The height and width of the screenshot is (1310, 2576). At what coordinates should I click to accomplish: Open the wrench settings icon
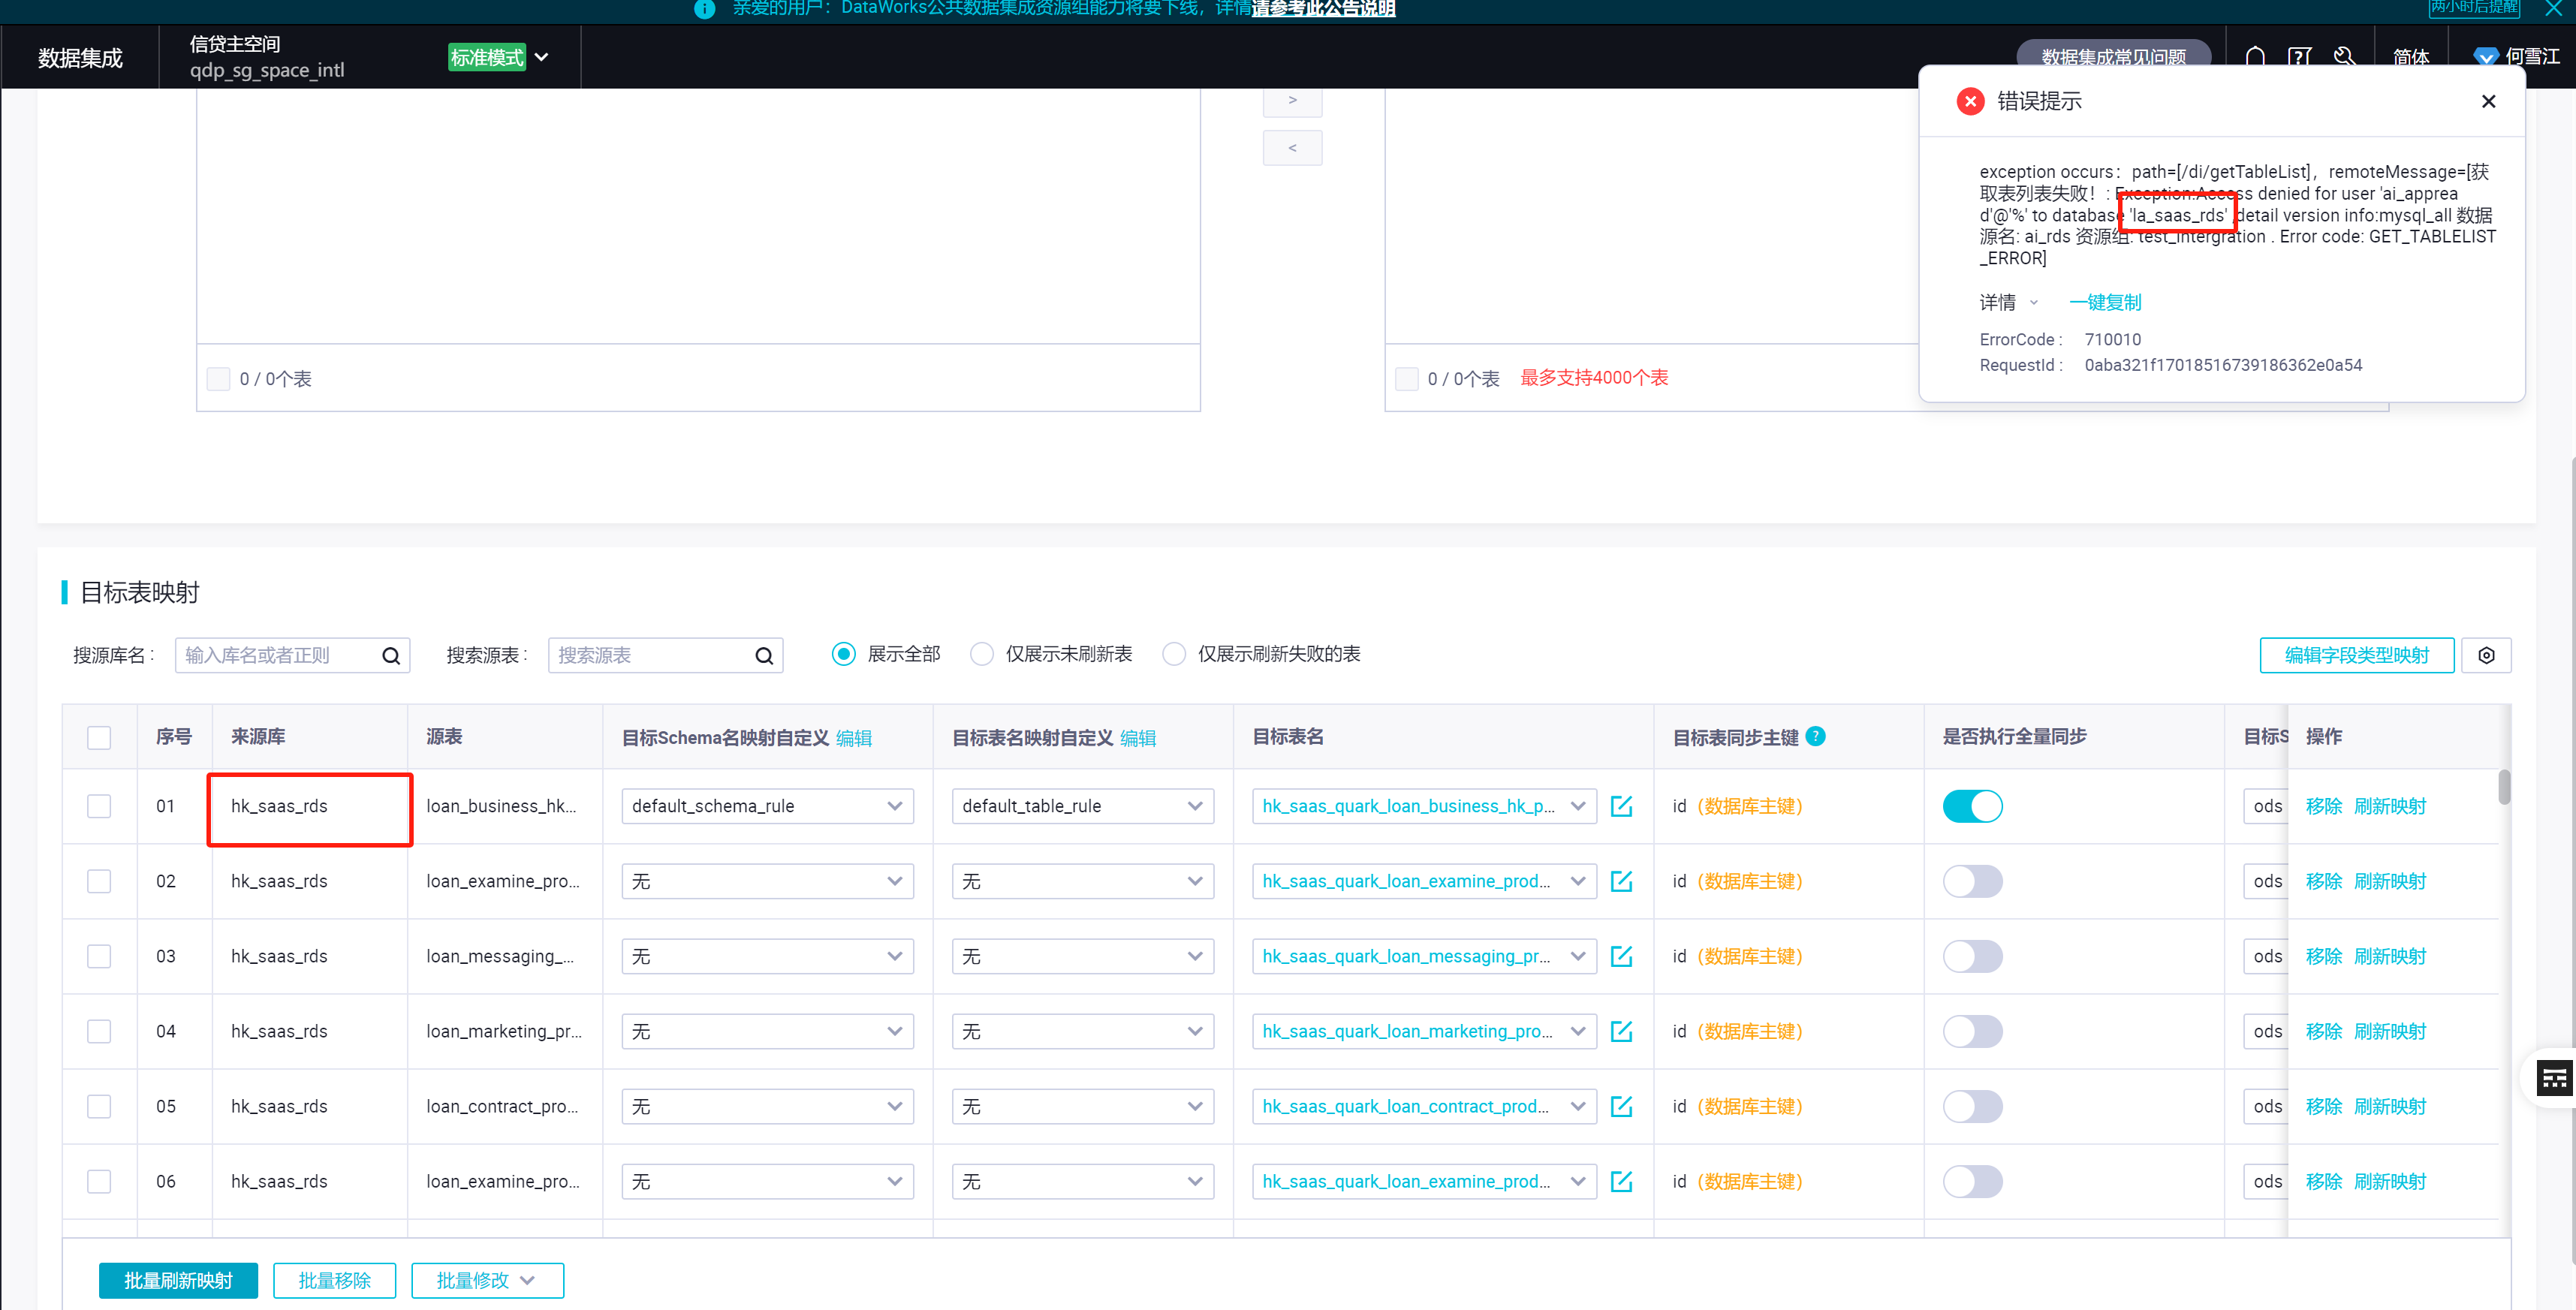pos(2344,57)
